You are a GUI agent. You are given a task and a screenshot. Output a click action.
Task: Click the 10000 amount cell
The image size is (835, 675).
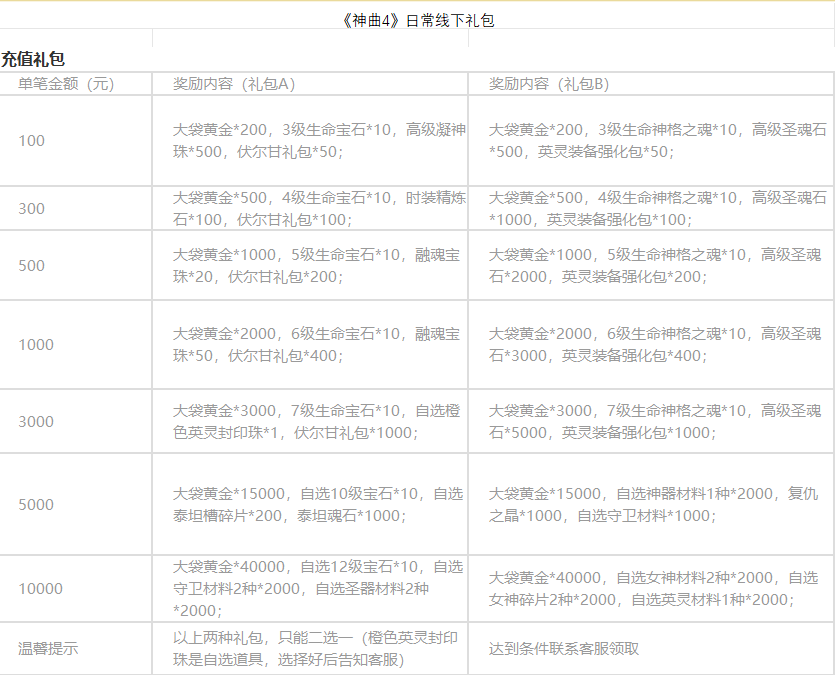[x=40, y=589]
